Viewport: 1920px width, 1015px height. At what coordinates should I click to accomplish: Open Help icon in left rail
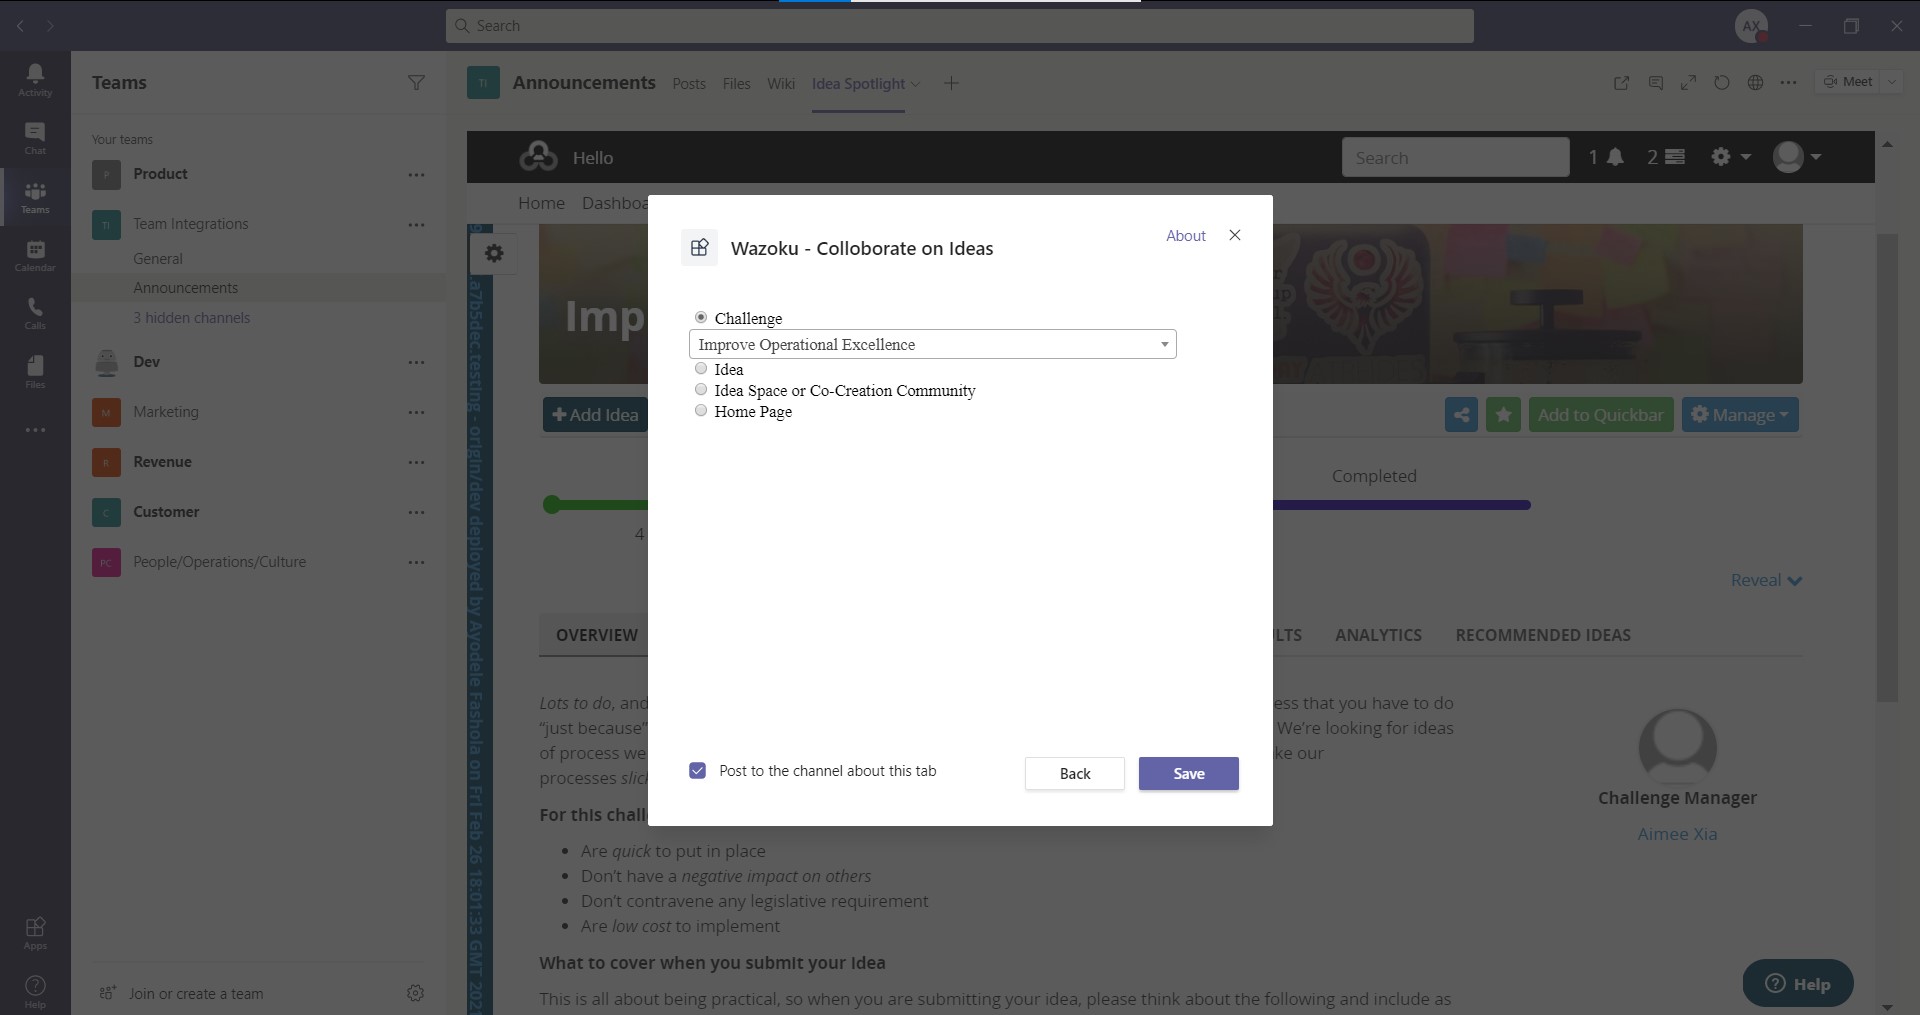(35, 991)
